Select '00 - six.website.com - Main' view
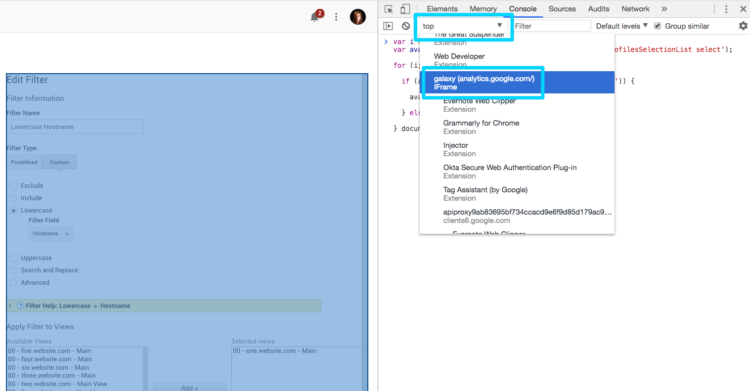Viewport: 750px width, 391px height. [48, 368]
